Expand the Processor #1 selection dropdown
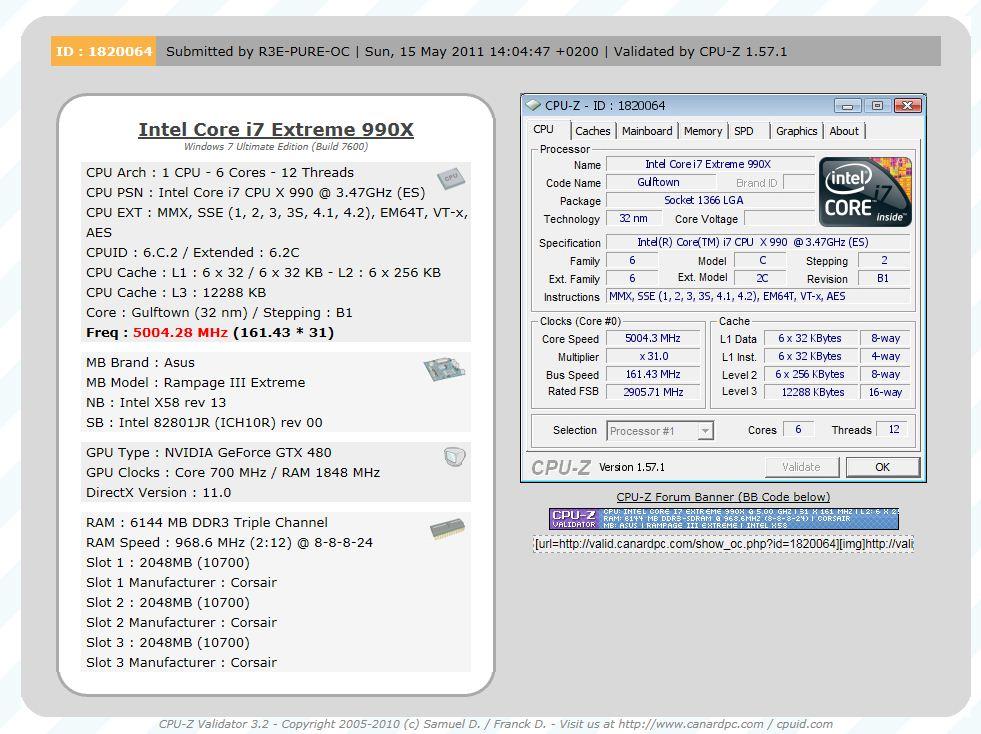Image resolution: width=981 pixels, height=734 pixels. [706, 431]
